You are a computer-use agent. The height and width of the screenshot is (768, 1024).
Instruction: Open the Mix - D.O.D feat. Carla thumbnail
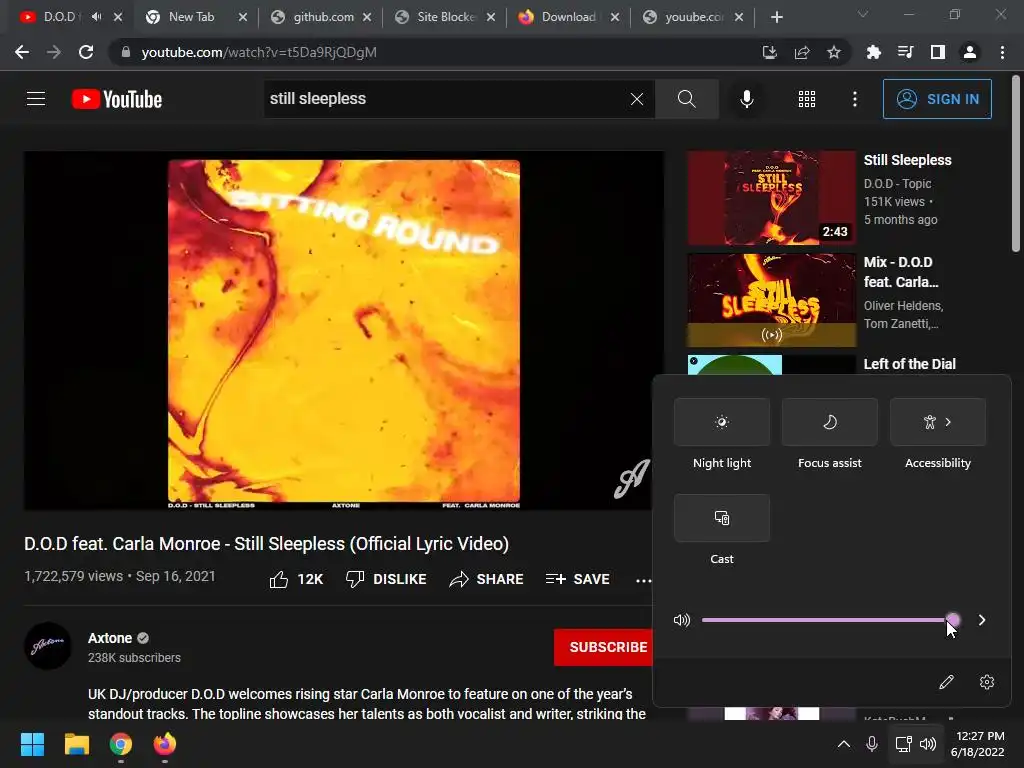tap(771, 300)
